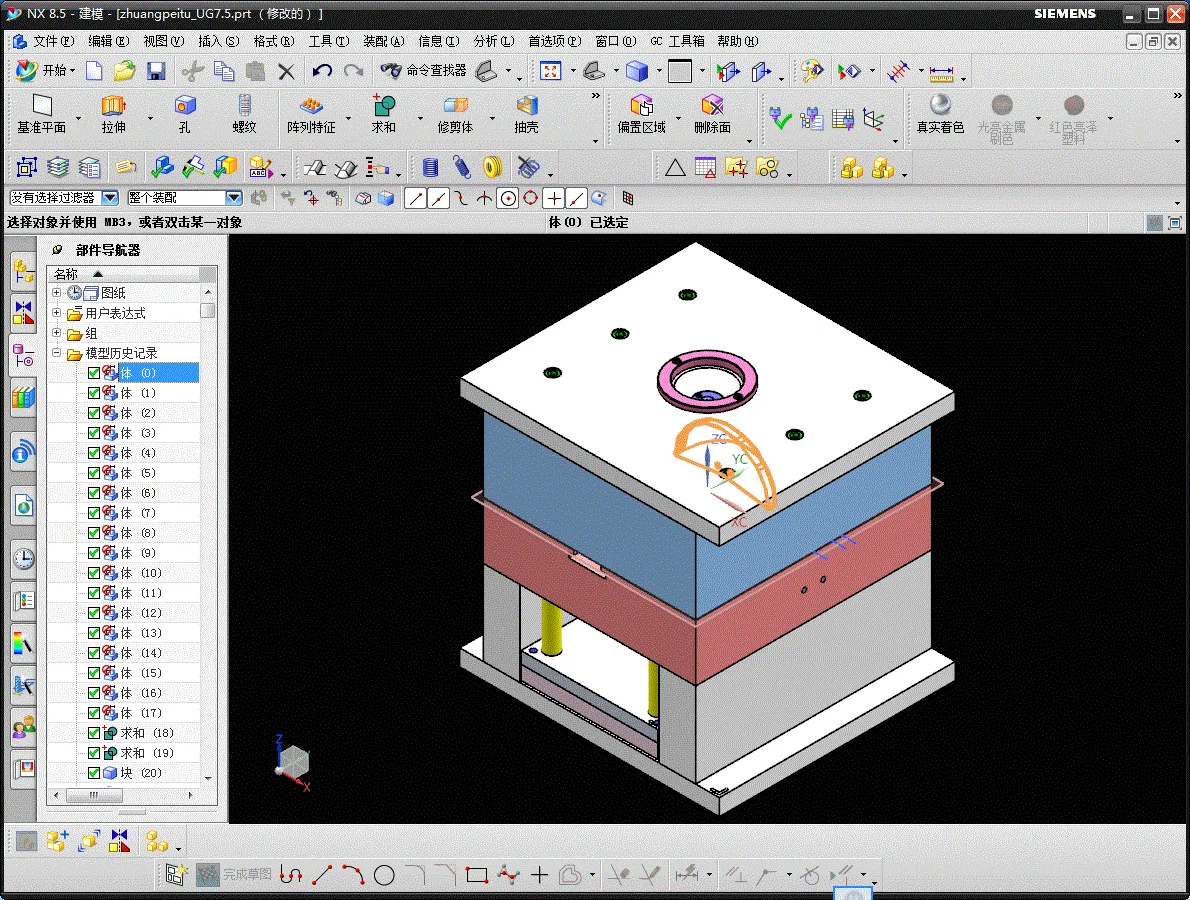1190x900 pixels.
Task: Select the Pattern Feature (阵列特征) tool
Action: (x=311, y=114)
